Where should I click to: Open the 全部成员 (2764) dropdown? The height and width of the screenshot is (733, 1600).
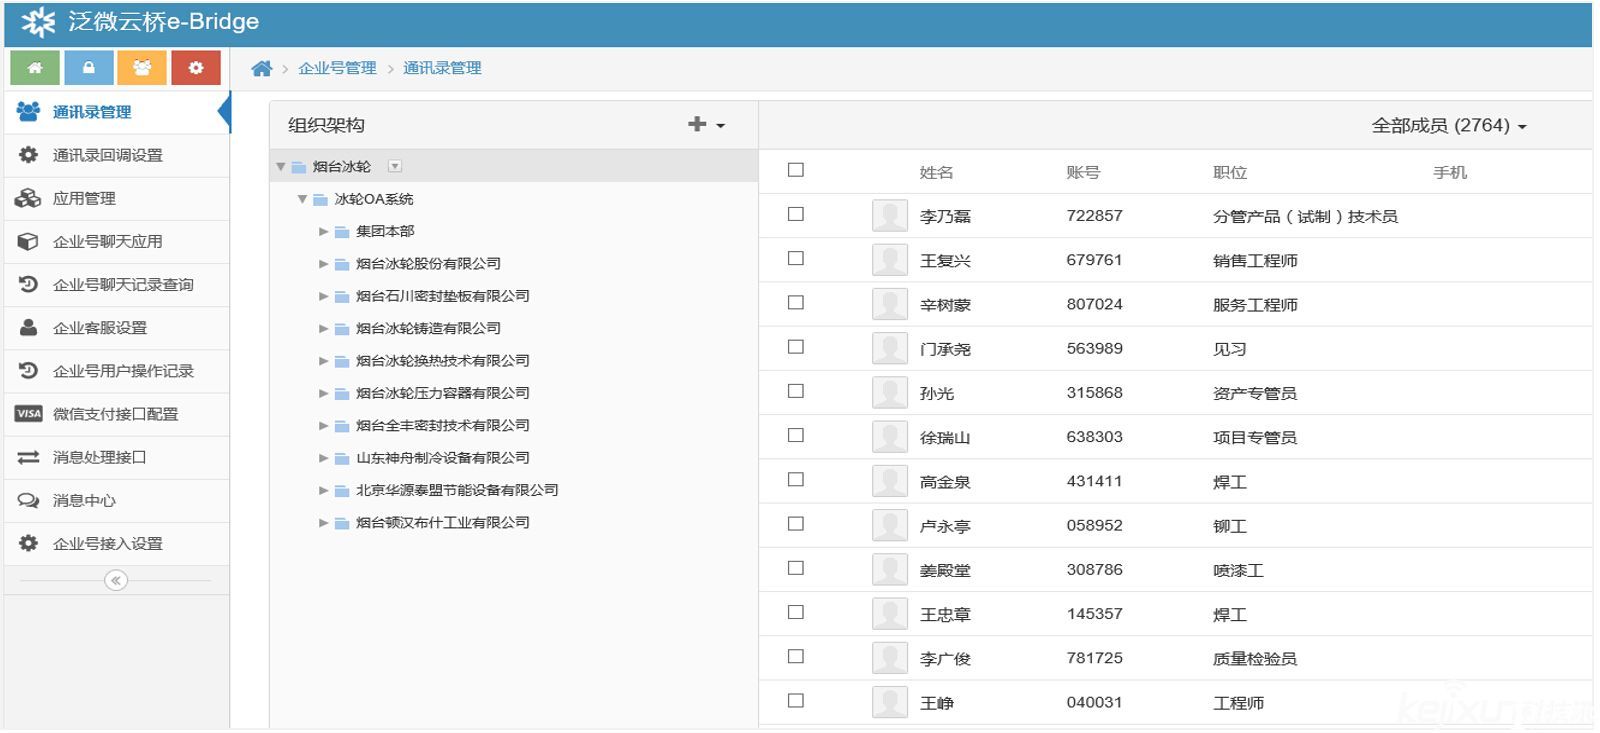pyautogui.click(x=1448, y=126)
